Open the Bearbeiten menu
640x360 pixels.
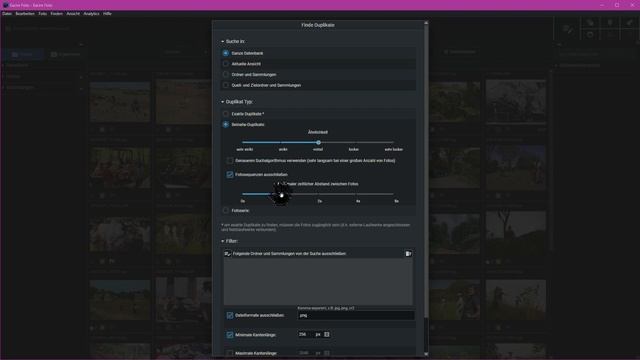pos(25,13)
